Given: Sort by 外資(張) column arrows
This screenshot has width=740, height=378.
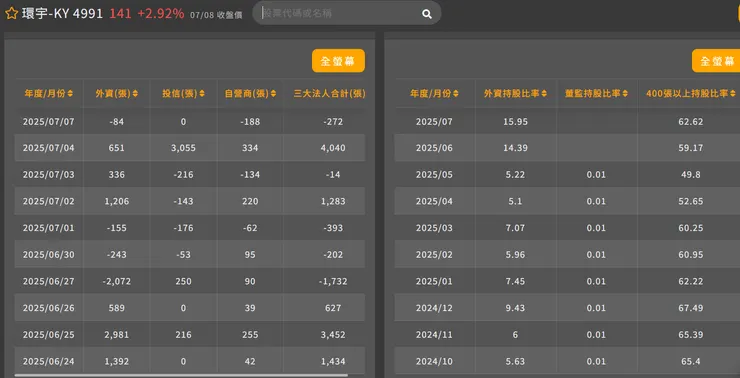Looking at the screenshot, I should 135,93.
